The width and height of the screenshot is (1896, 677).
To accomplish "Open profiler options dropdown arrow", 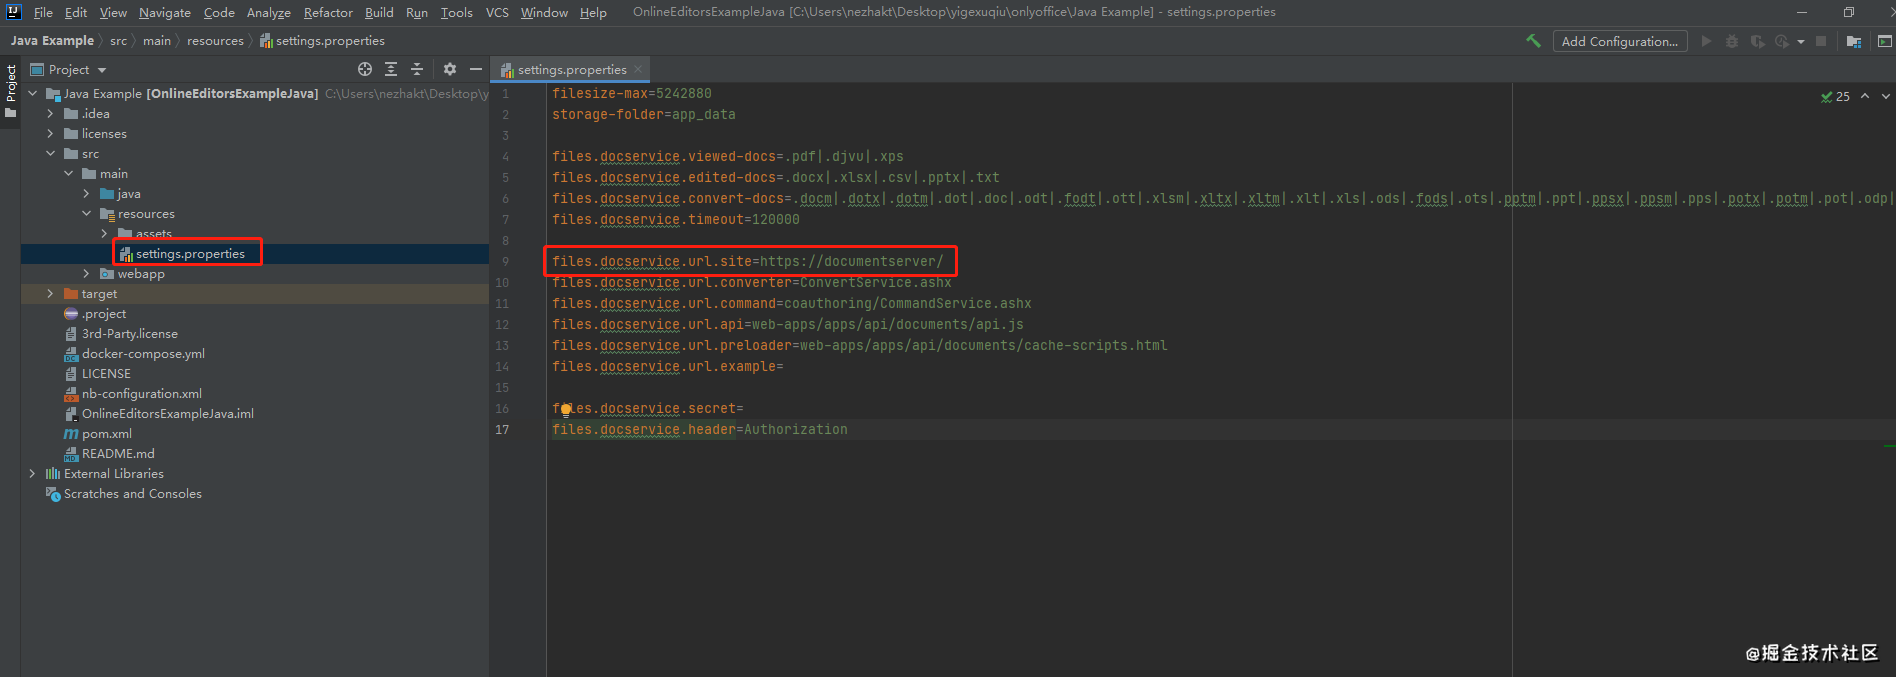I will pos(1801,42).
